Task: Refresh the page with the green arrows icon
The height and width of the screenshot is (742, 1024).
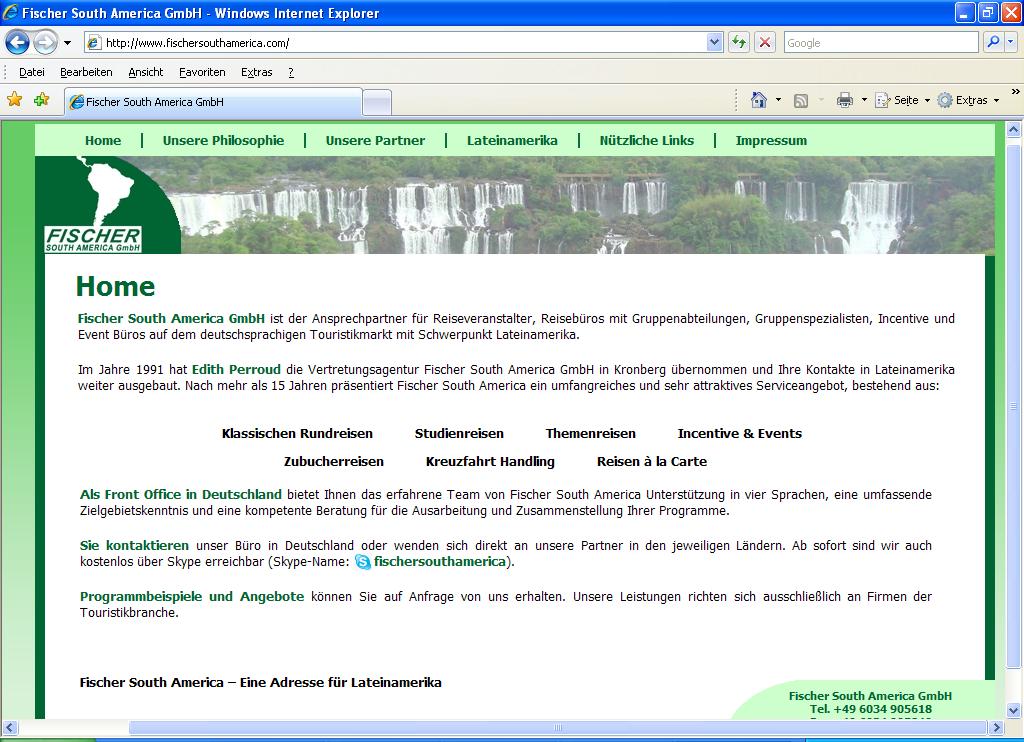Action: (739, 42)
